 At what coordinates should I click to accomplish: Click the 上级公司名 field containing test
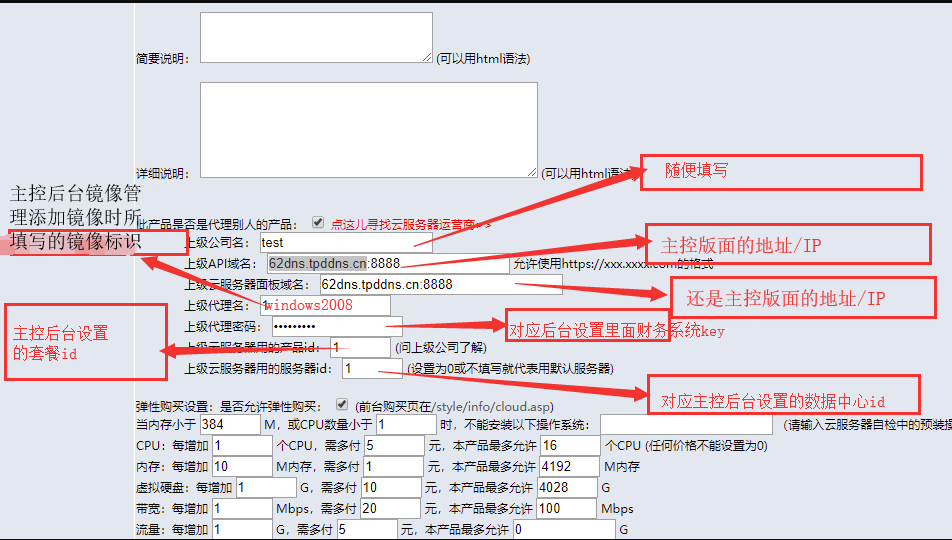(346, 242)
